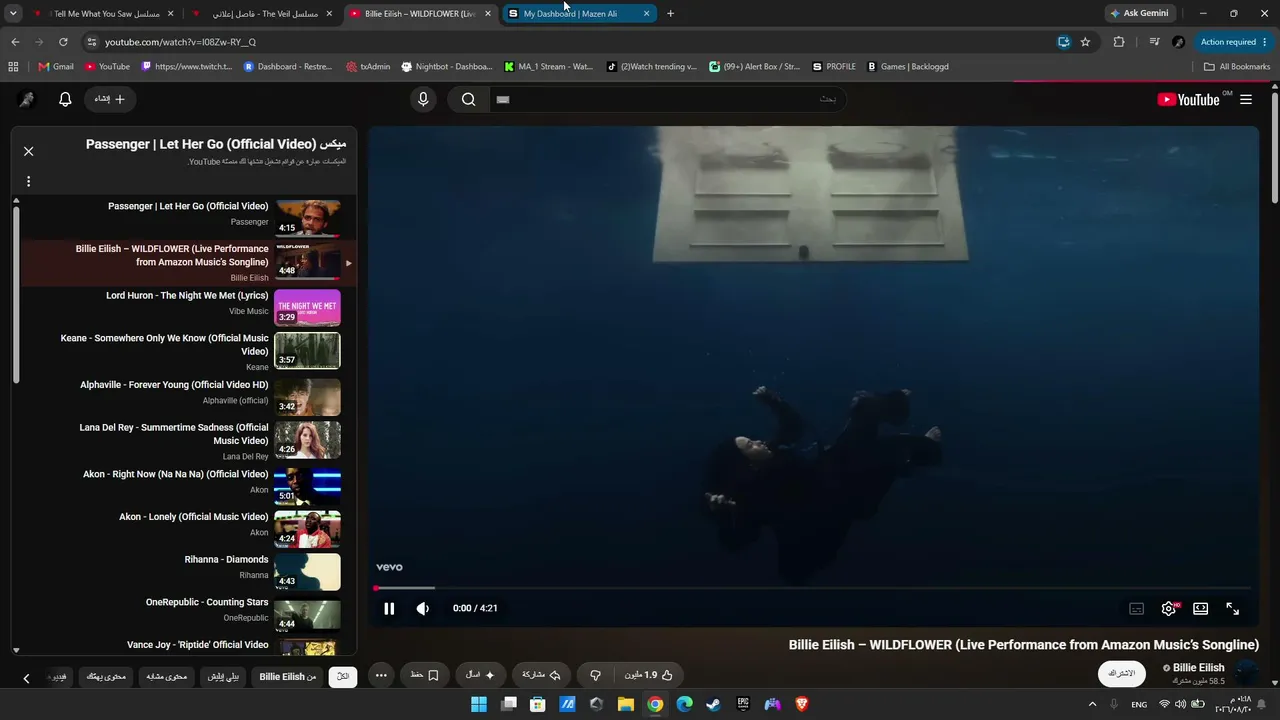
Task: Open the YouTube hamburger guide menu
Action: 1246,99
